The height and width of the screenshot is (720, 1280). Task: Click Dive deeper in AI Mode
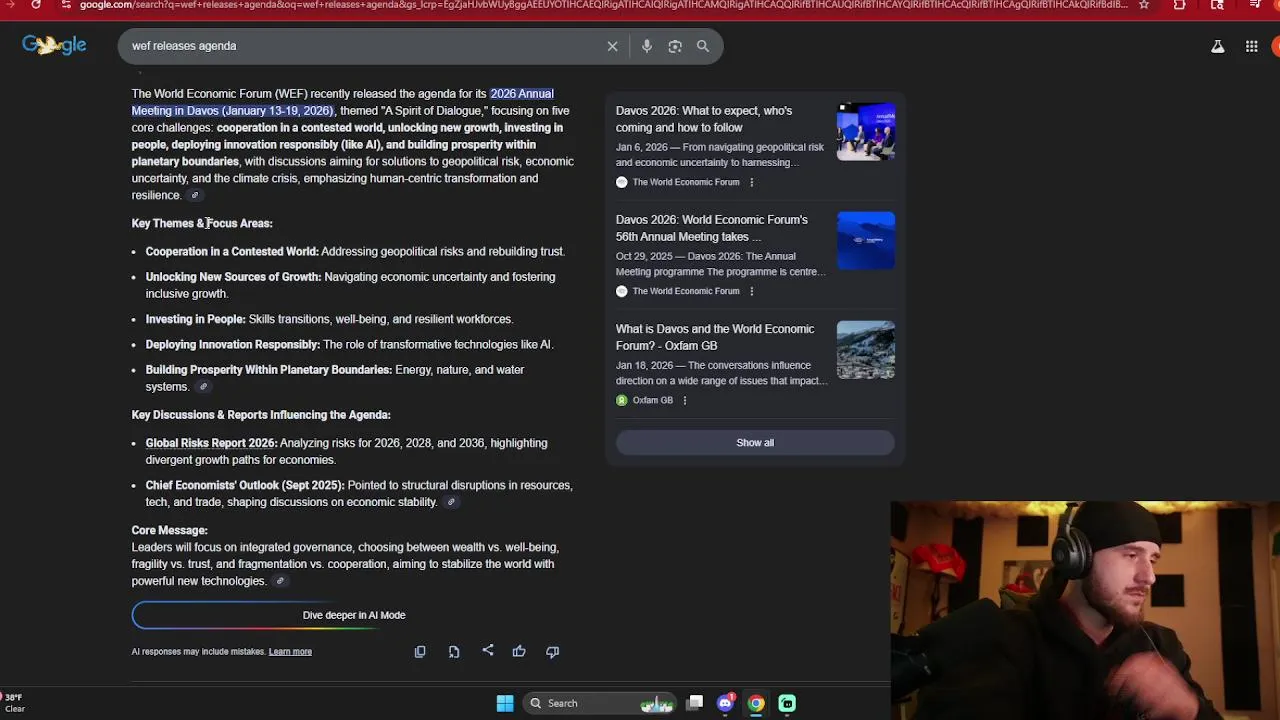(x=354, y=615)
